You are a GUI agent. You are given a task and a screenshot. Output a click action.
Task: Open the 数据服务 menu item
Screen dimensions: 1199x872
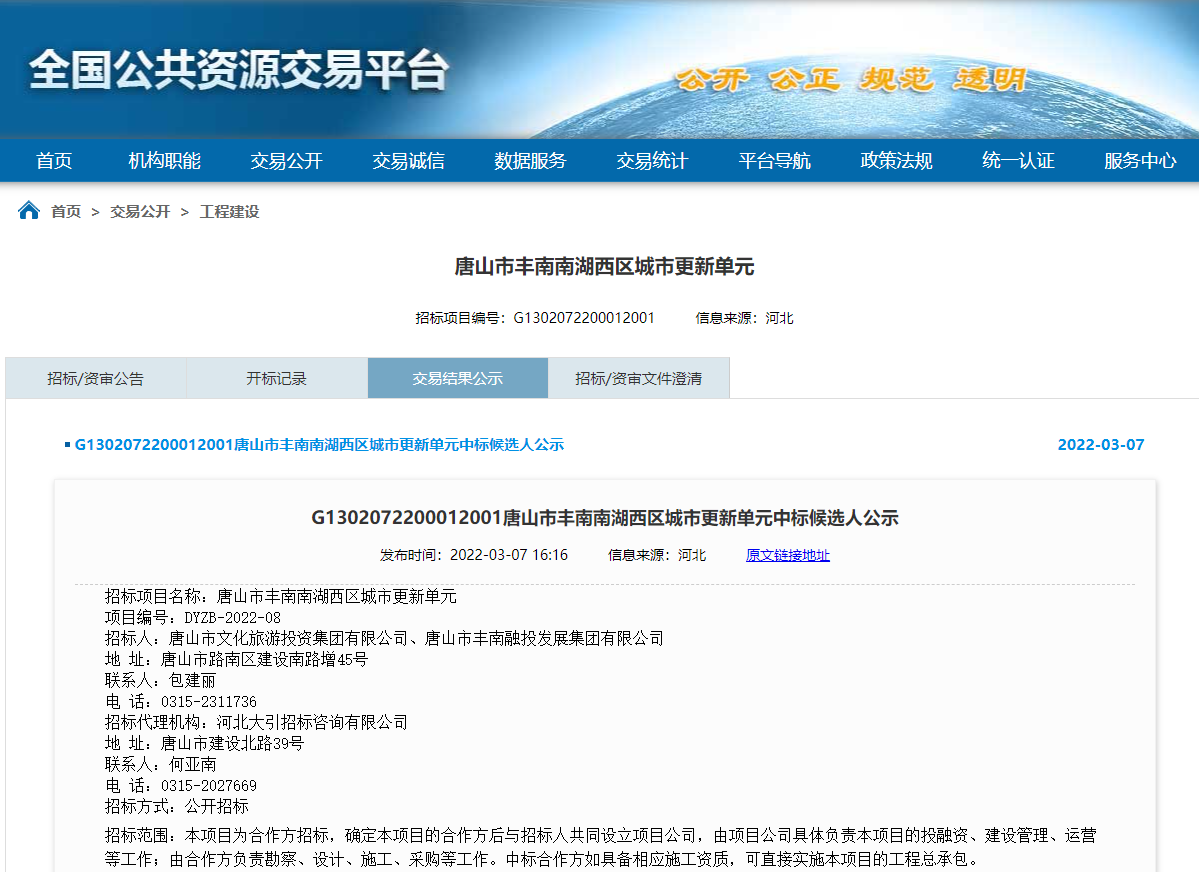(530, 161)
